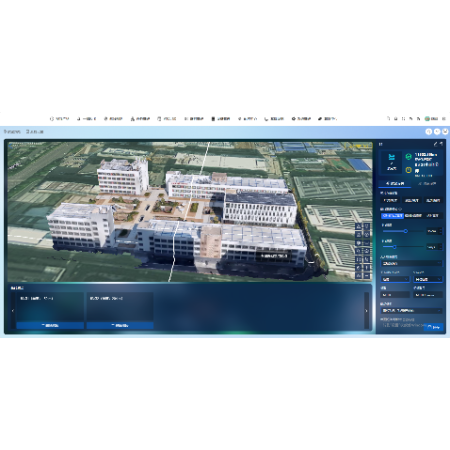Select the highlighted blue segmented mode option

click(392, 216)
